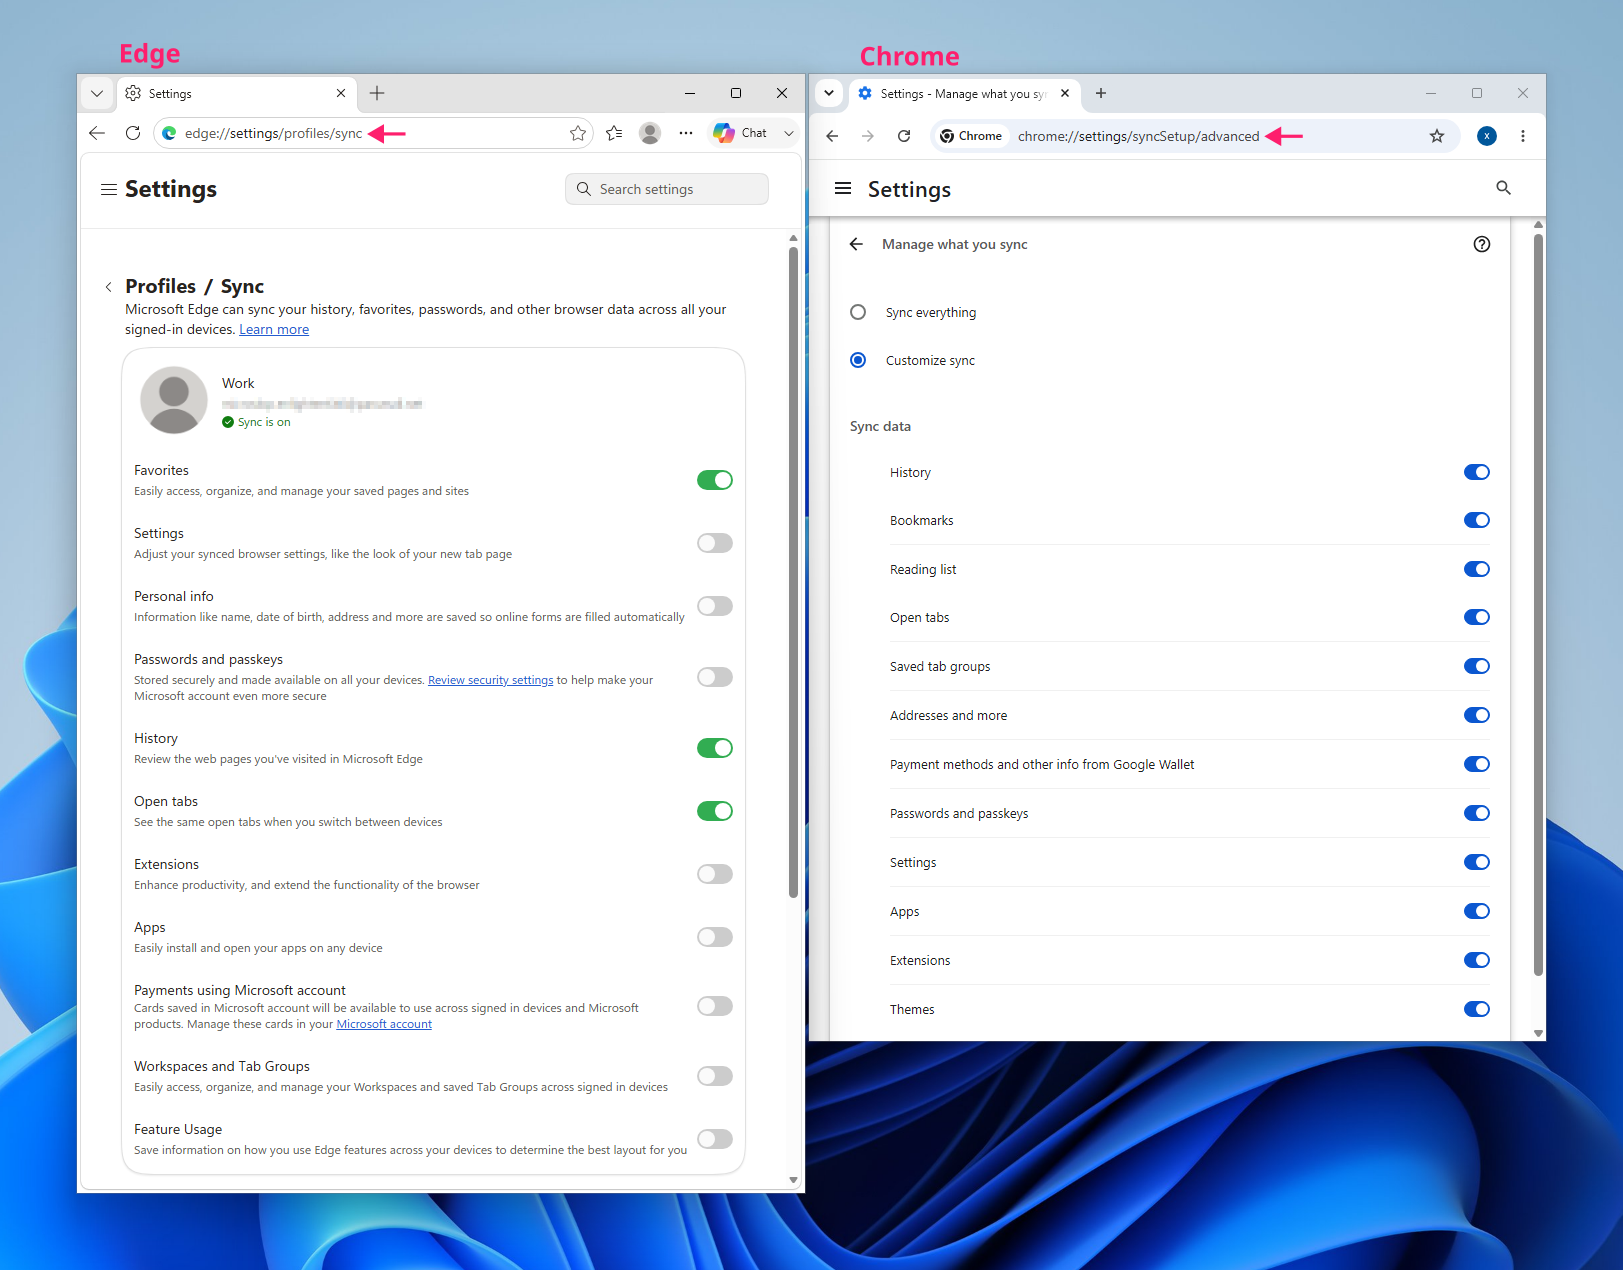Viewport: 1623px width, 1270px height.
Task: Turn off Favorites sync in Edge
Action: (x=715, y=480)
